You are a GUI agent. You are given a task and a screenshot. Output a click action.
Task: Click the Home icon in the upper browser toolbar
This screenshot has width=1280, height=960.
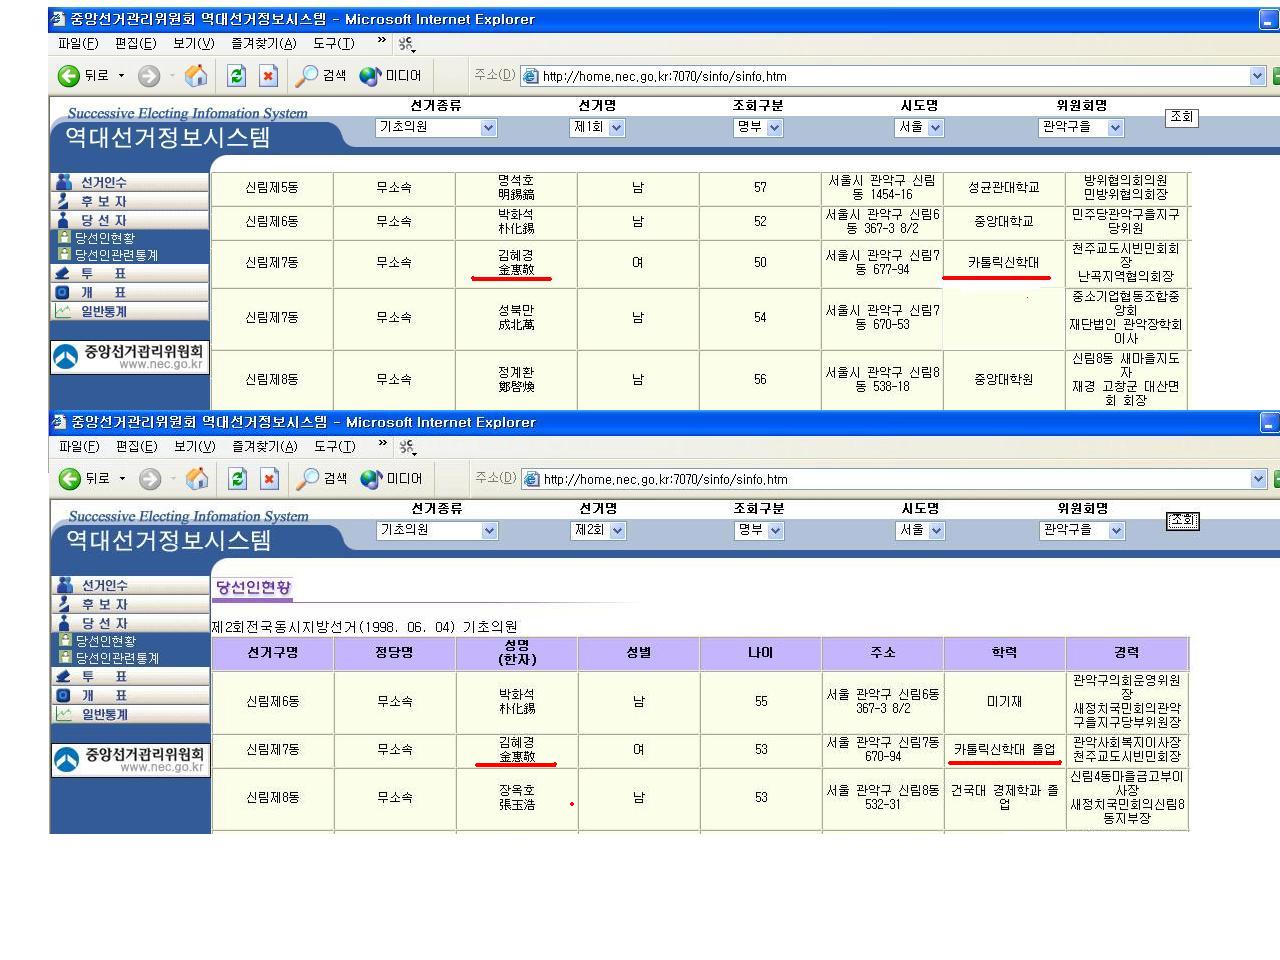point(196,76)
